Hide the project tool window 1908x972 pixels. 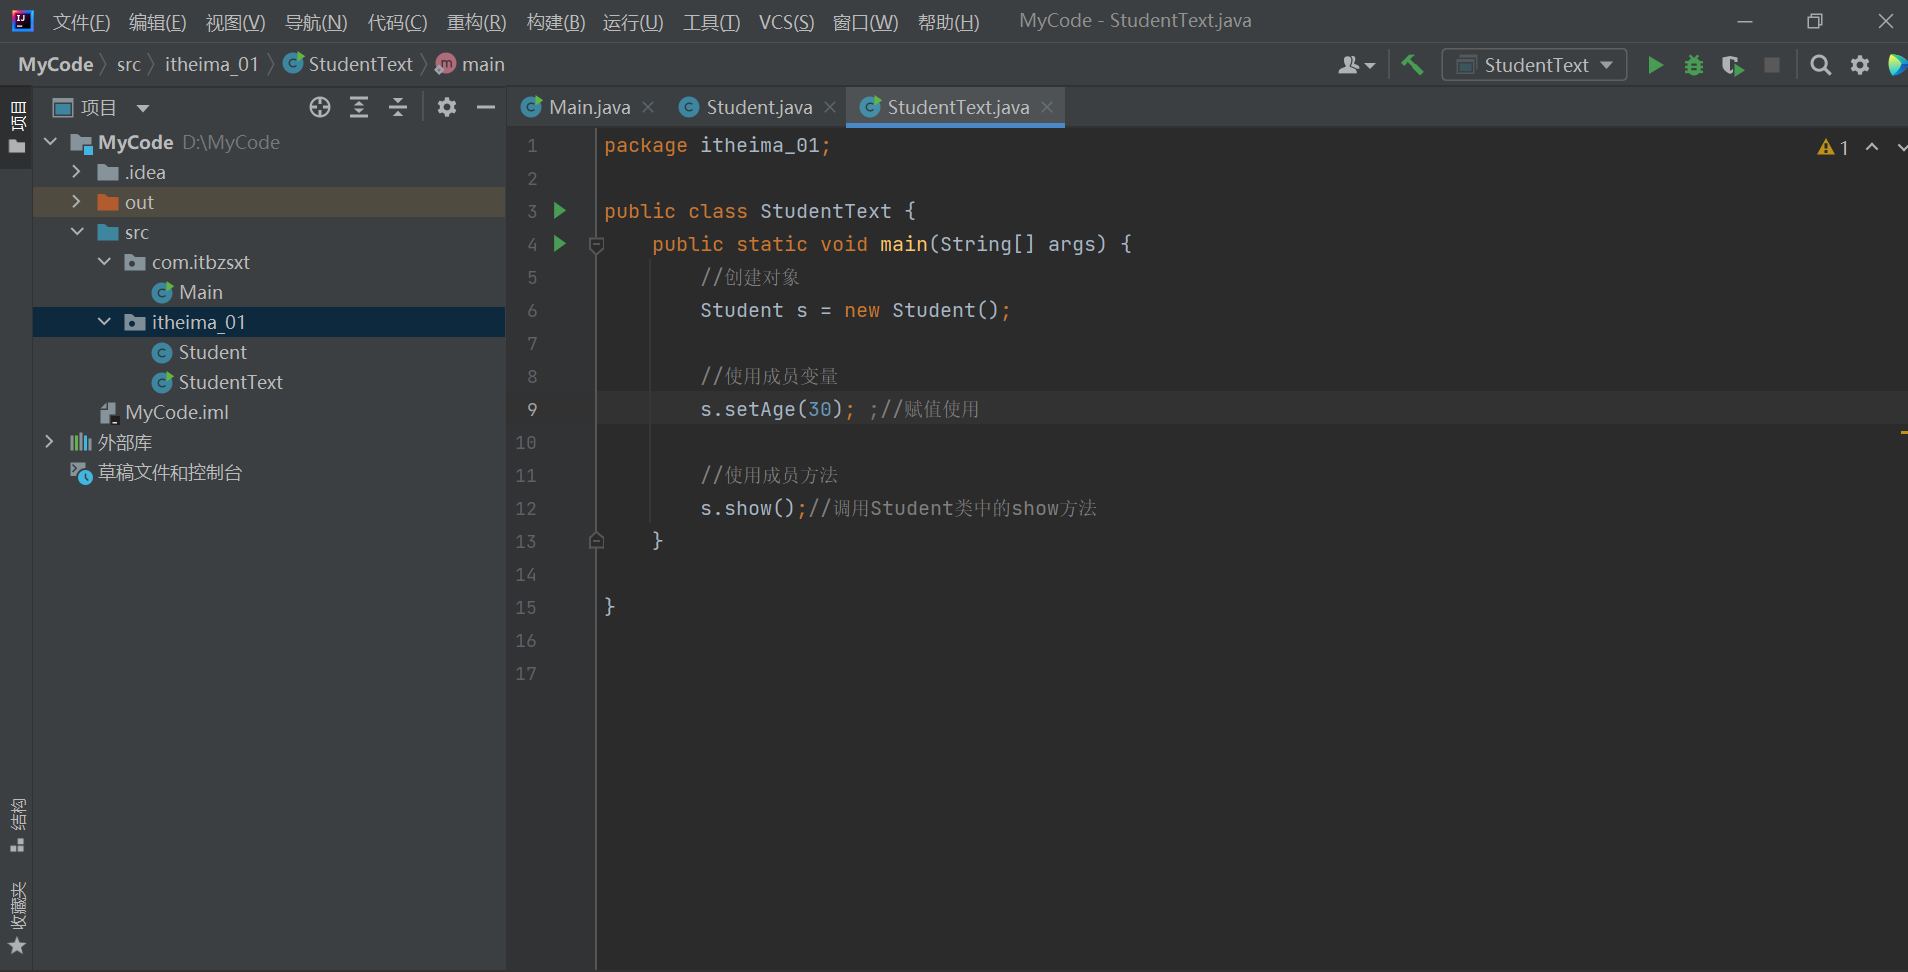pos(486,107)
